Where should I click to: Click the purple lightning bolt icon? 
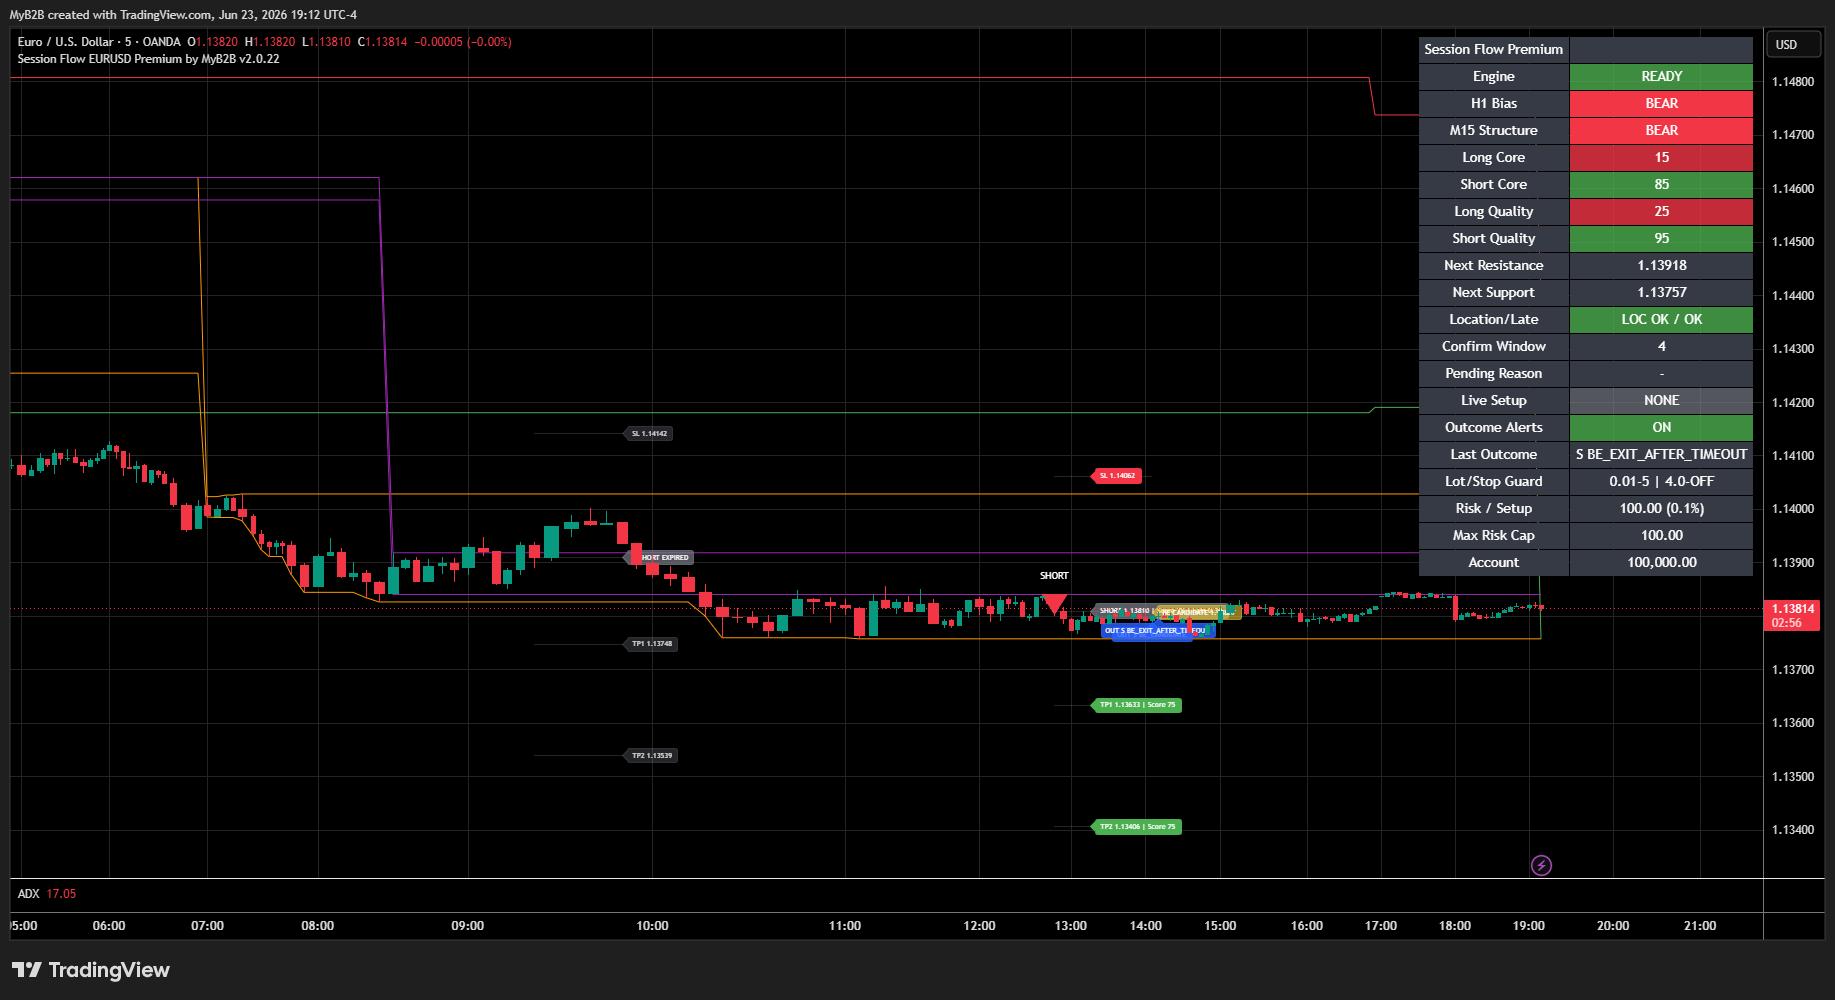tap(1541, 865)
